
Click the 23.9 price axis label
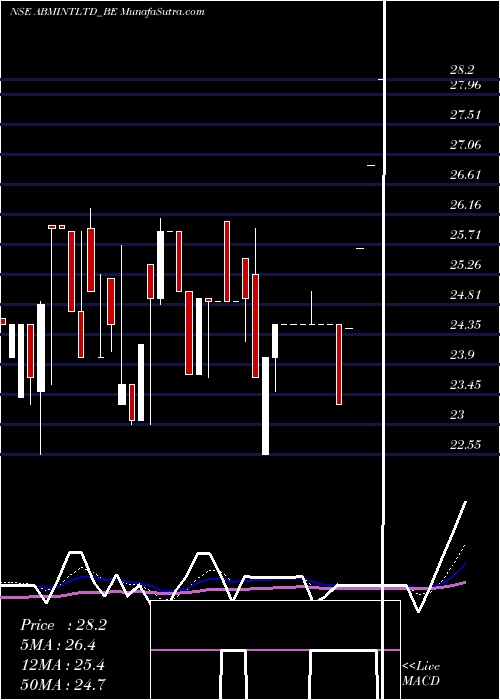(x=462, y=355)
